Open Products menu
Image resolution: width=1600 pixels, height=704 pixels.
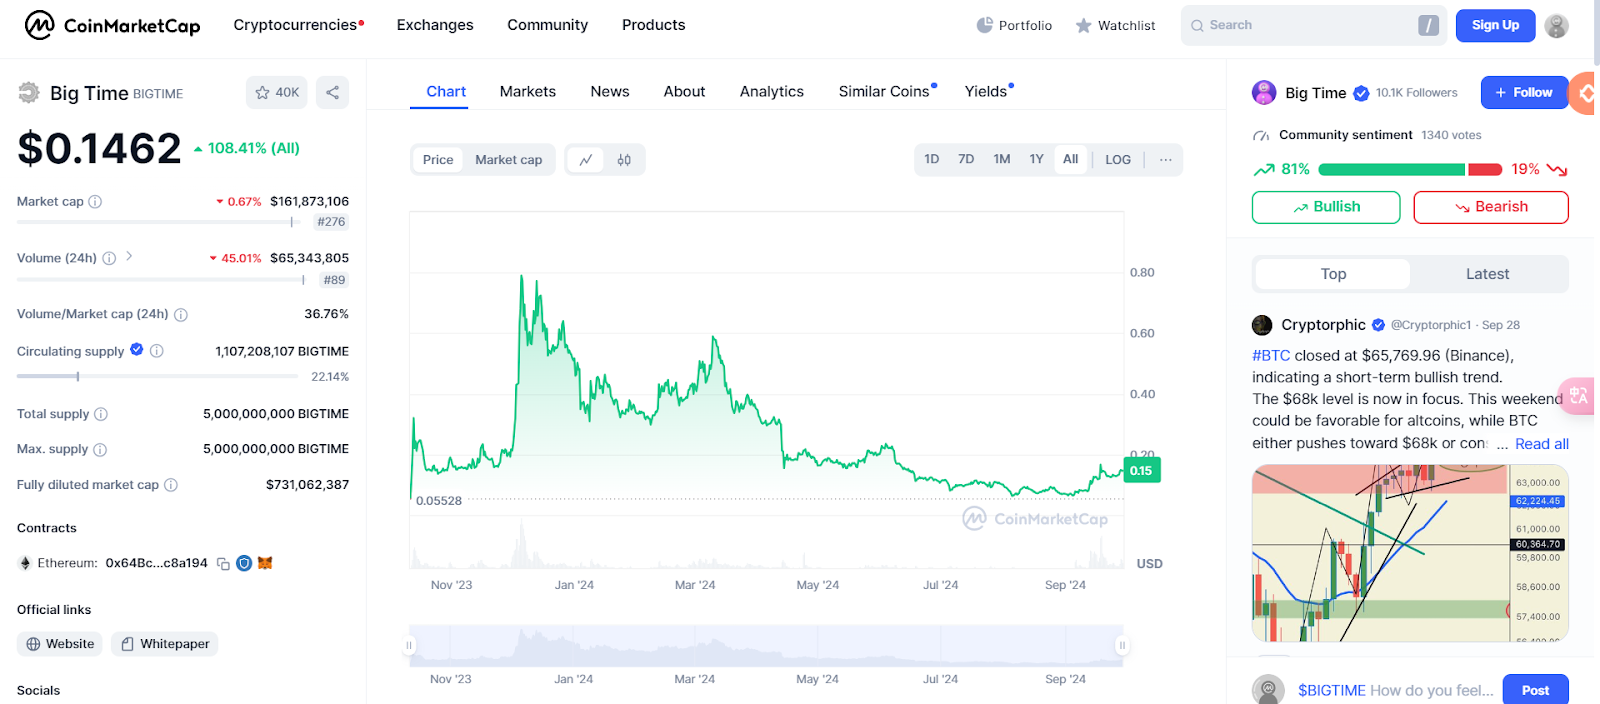[654, 25]
